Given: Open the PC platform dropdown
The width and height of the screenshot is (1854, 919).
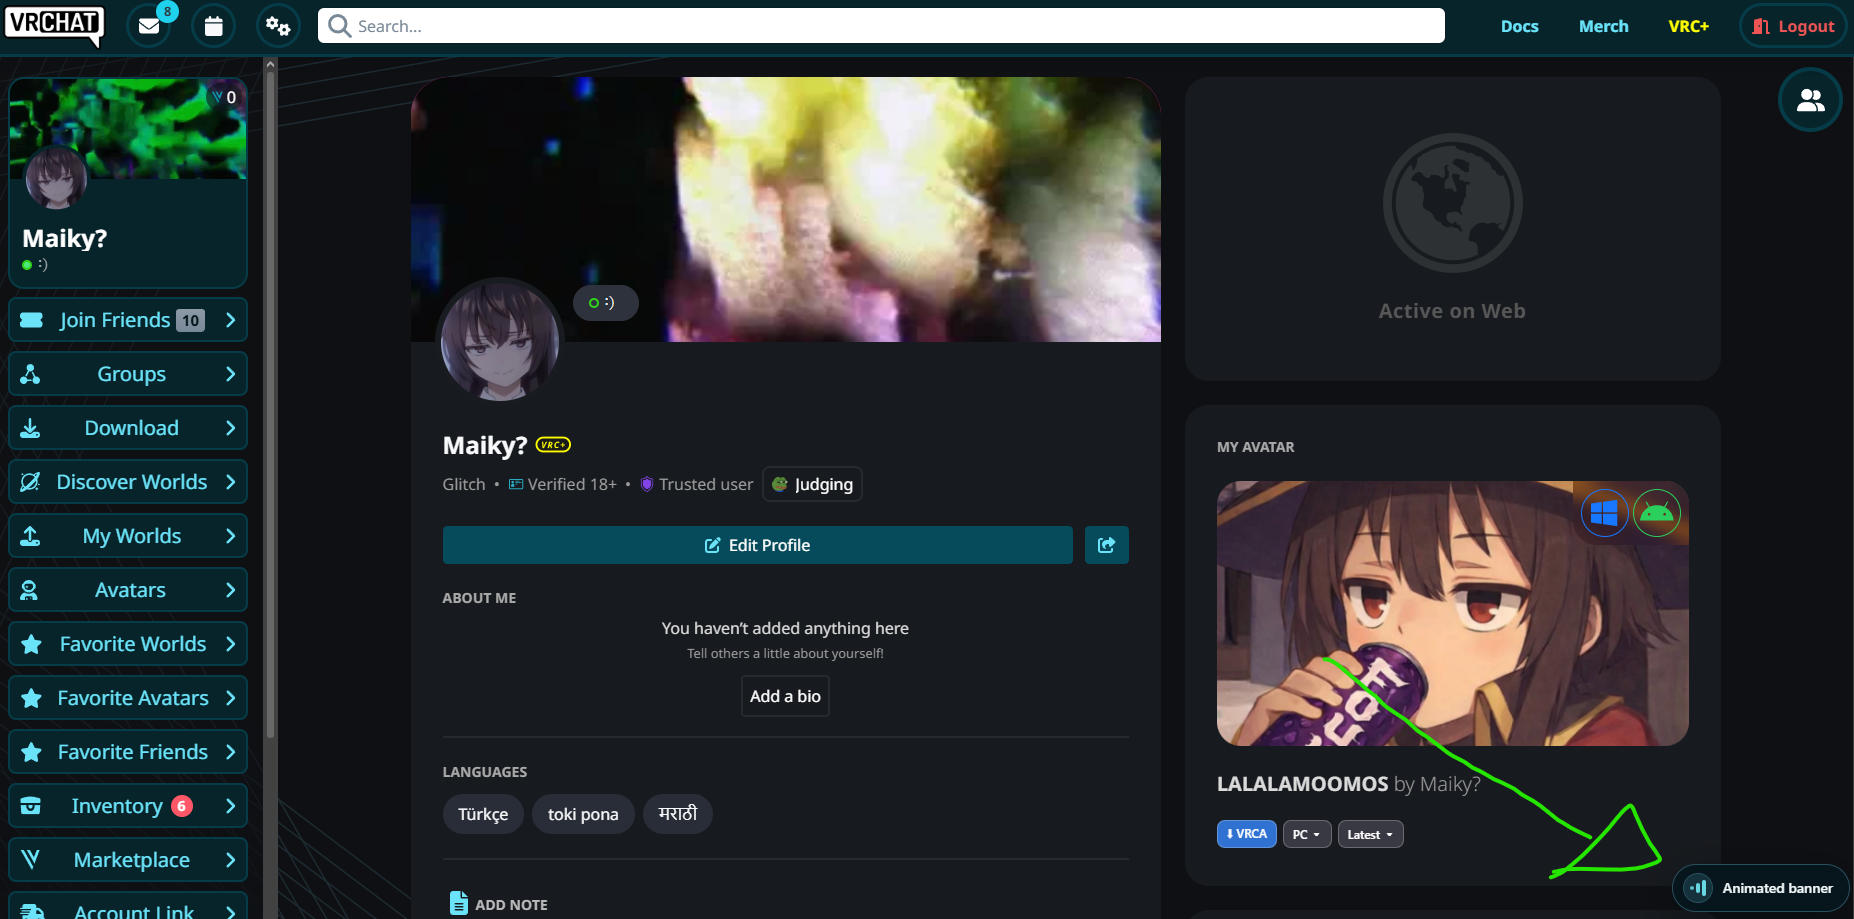Looking at the screenshot, I should coord(1306,834).
